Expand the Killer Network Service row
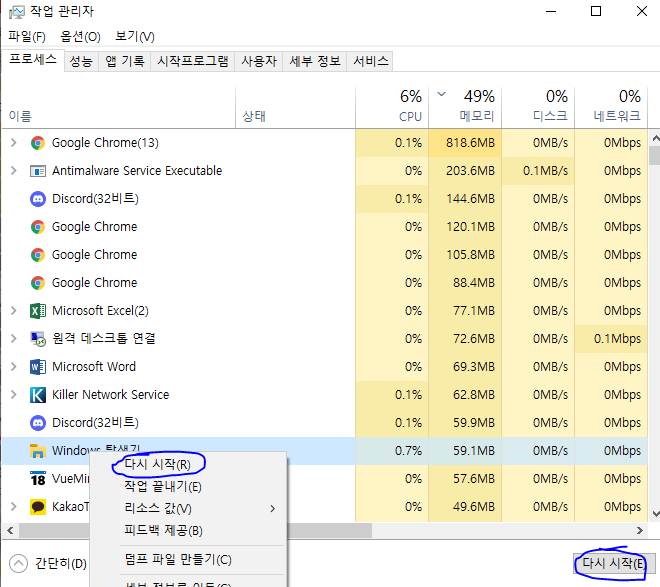 pyautogui.click(x=13, y=394)
